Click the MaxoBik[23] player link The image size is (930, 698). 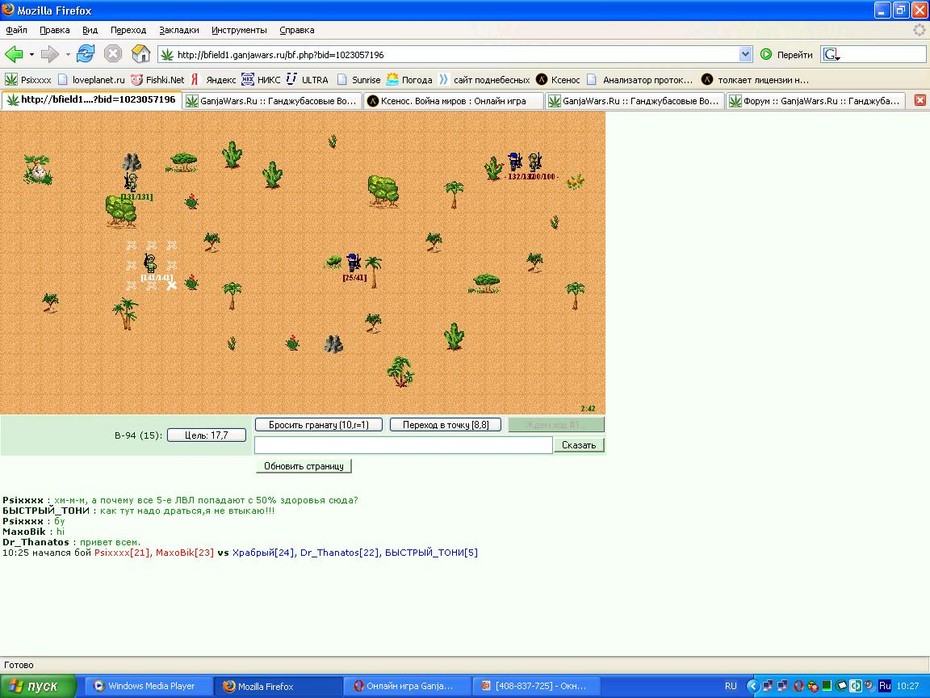coord(184,552)
